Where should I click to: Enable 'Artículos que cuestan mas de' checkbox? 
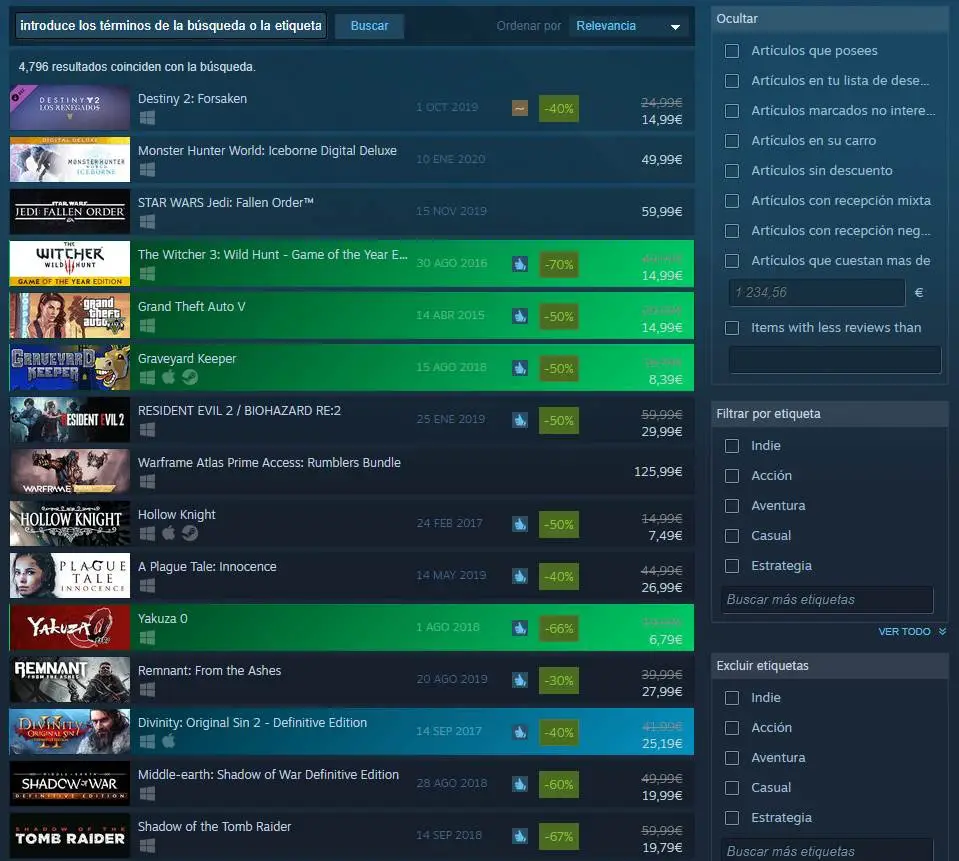tap(731, 261)
